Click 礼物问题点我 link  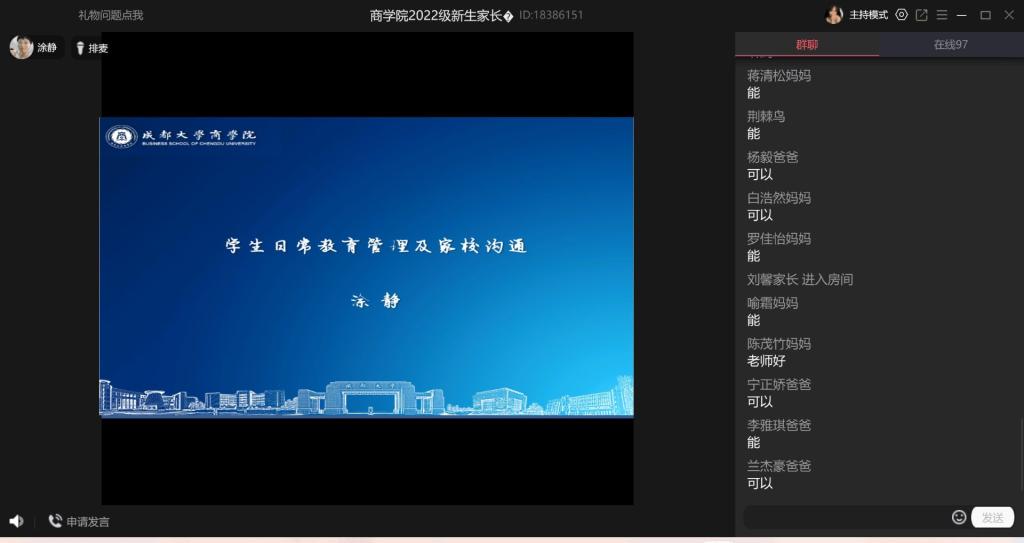110,15
